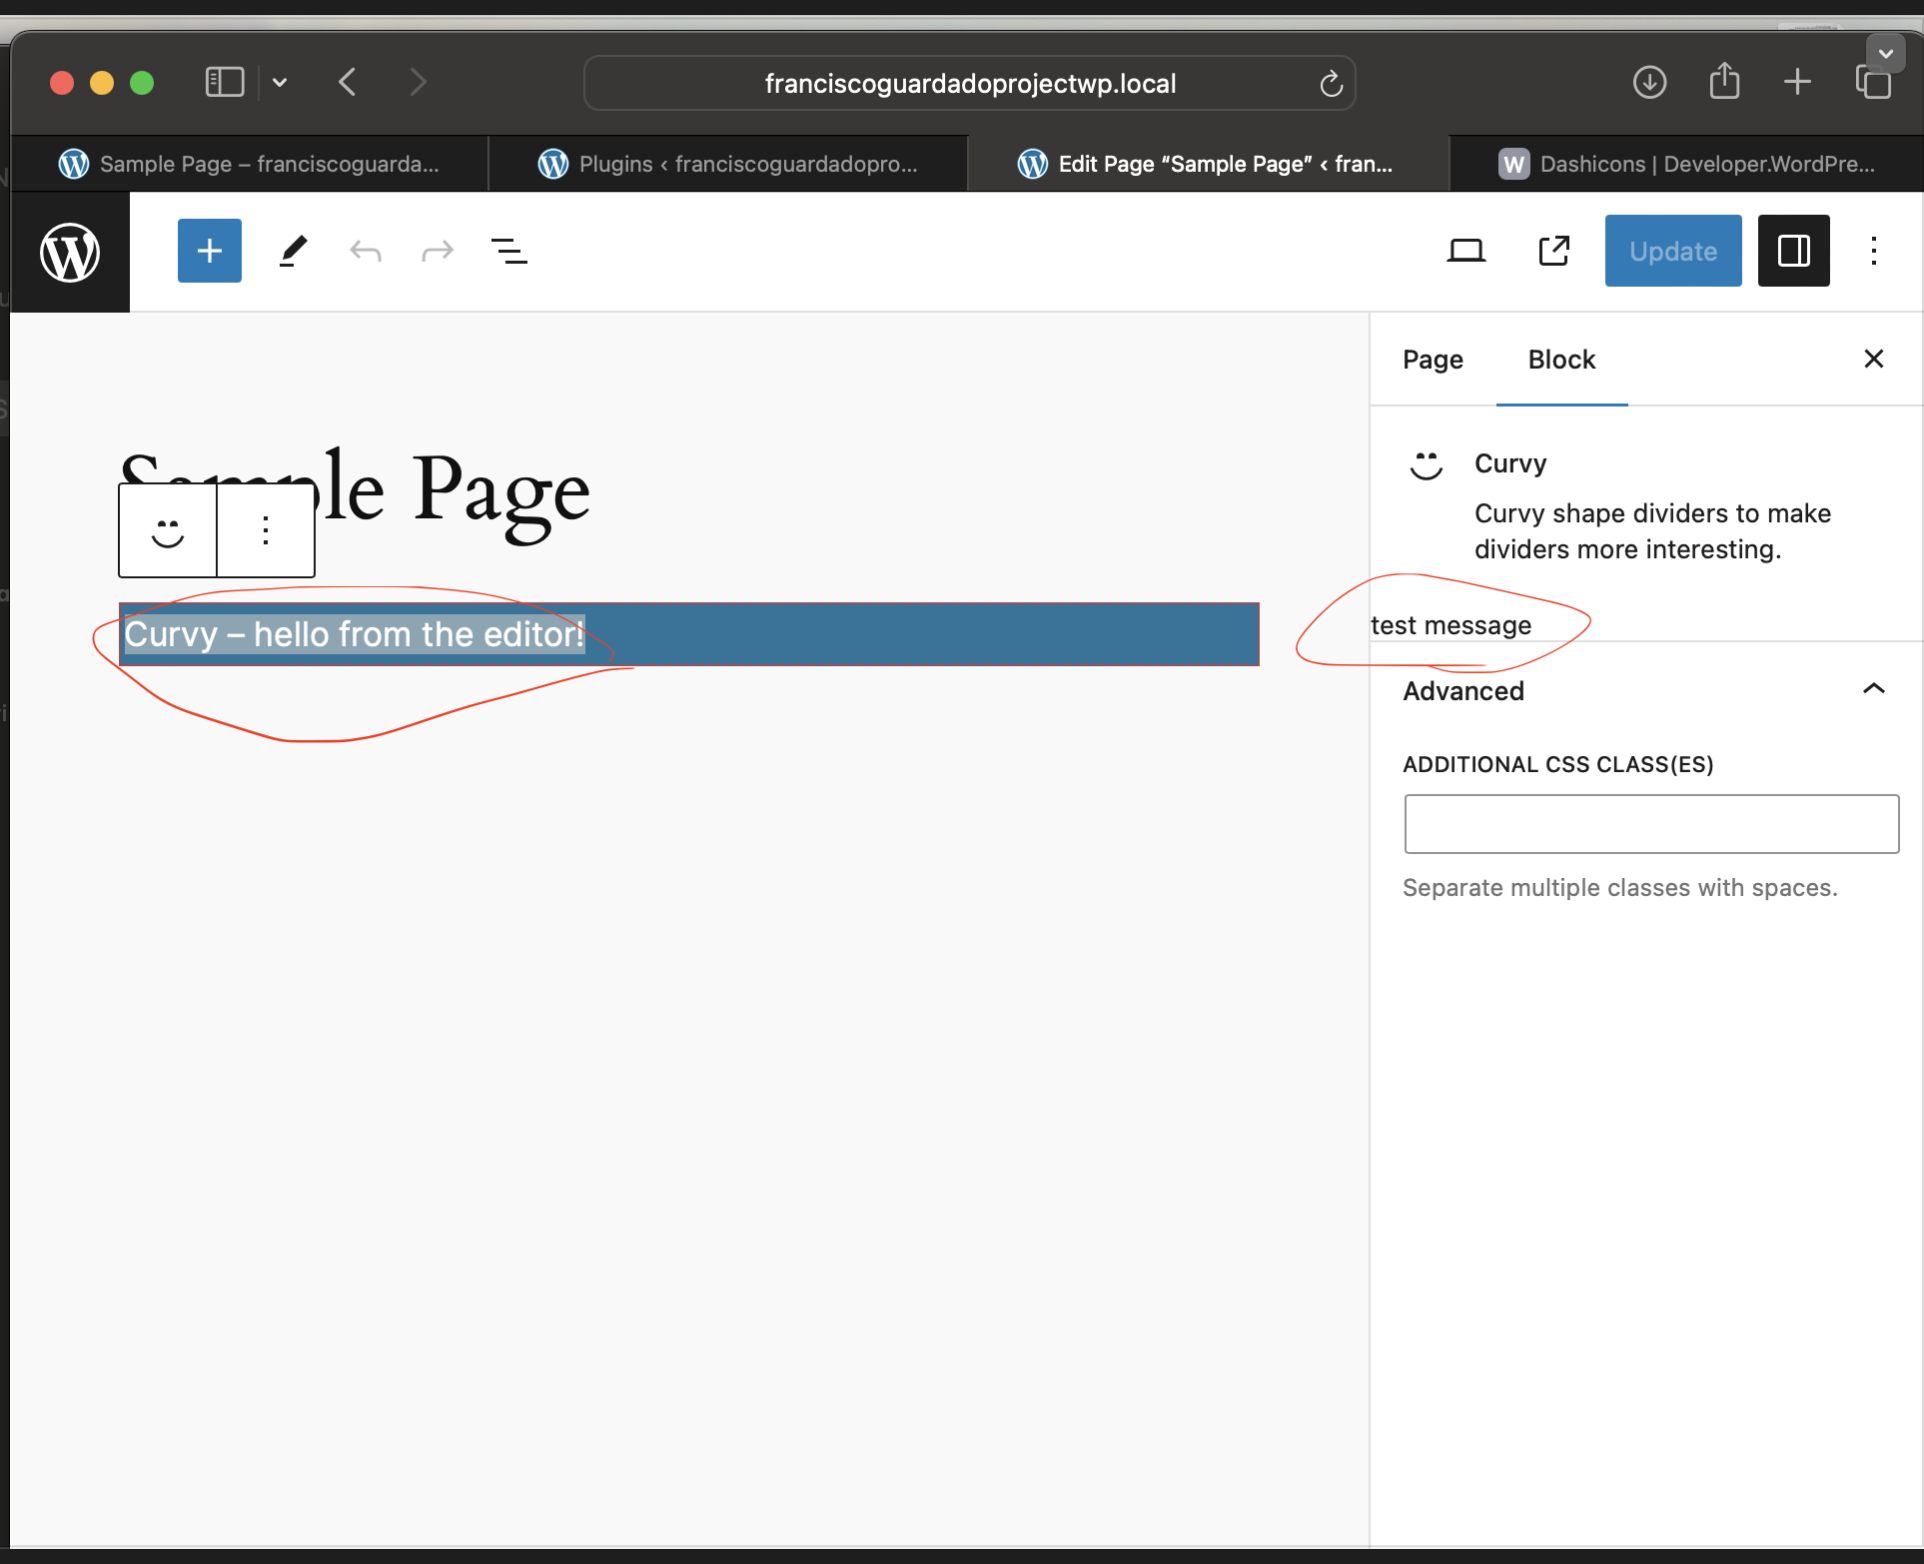Image resolution: width=1924 pixels, height=1564 pixels.
Task: Toggle the Safari sidebar
Action: click(x=224, y=82)
